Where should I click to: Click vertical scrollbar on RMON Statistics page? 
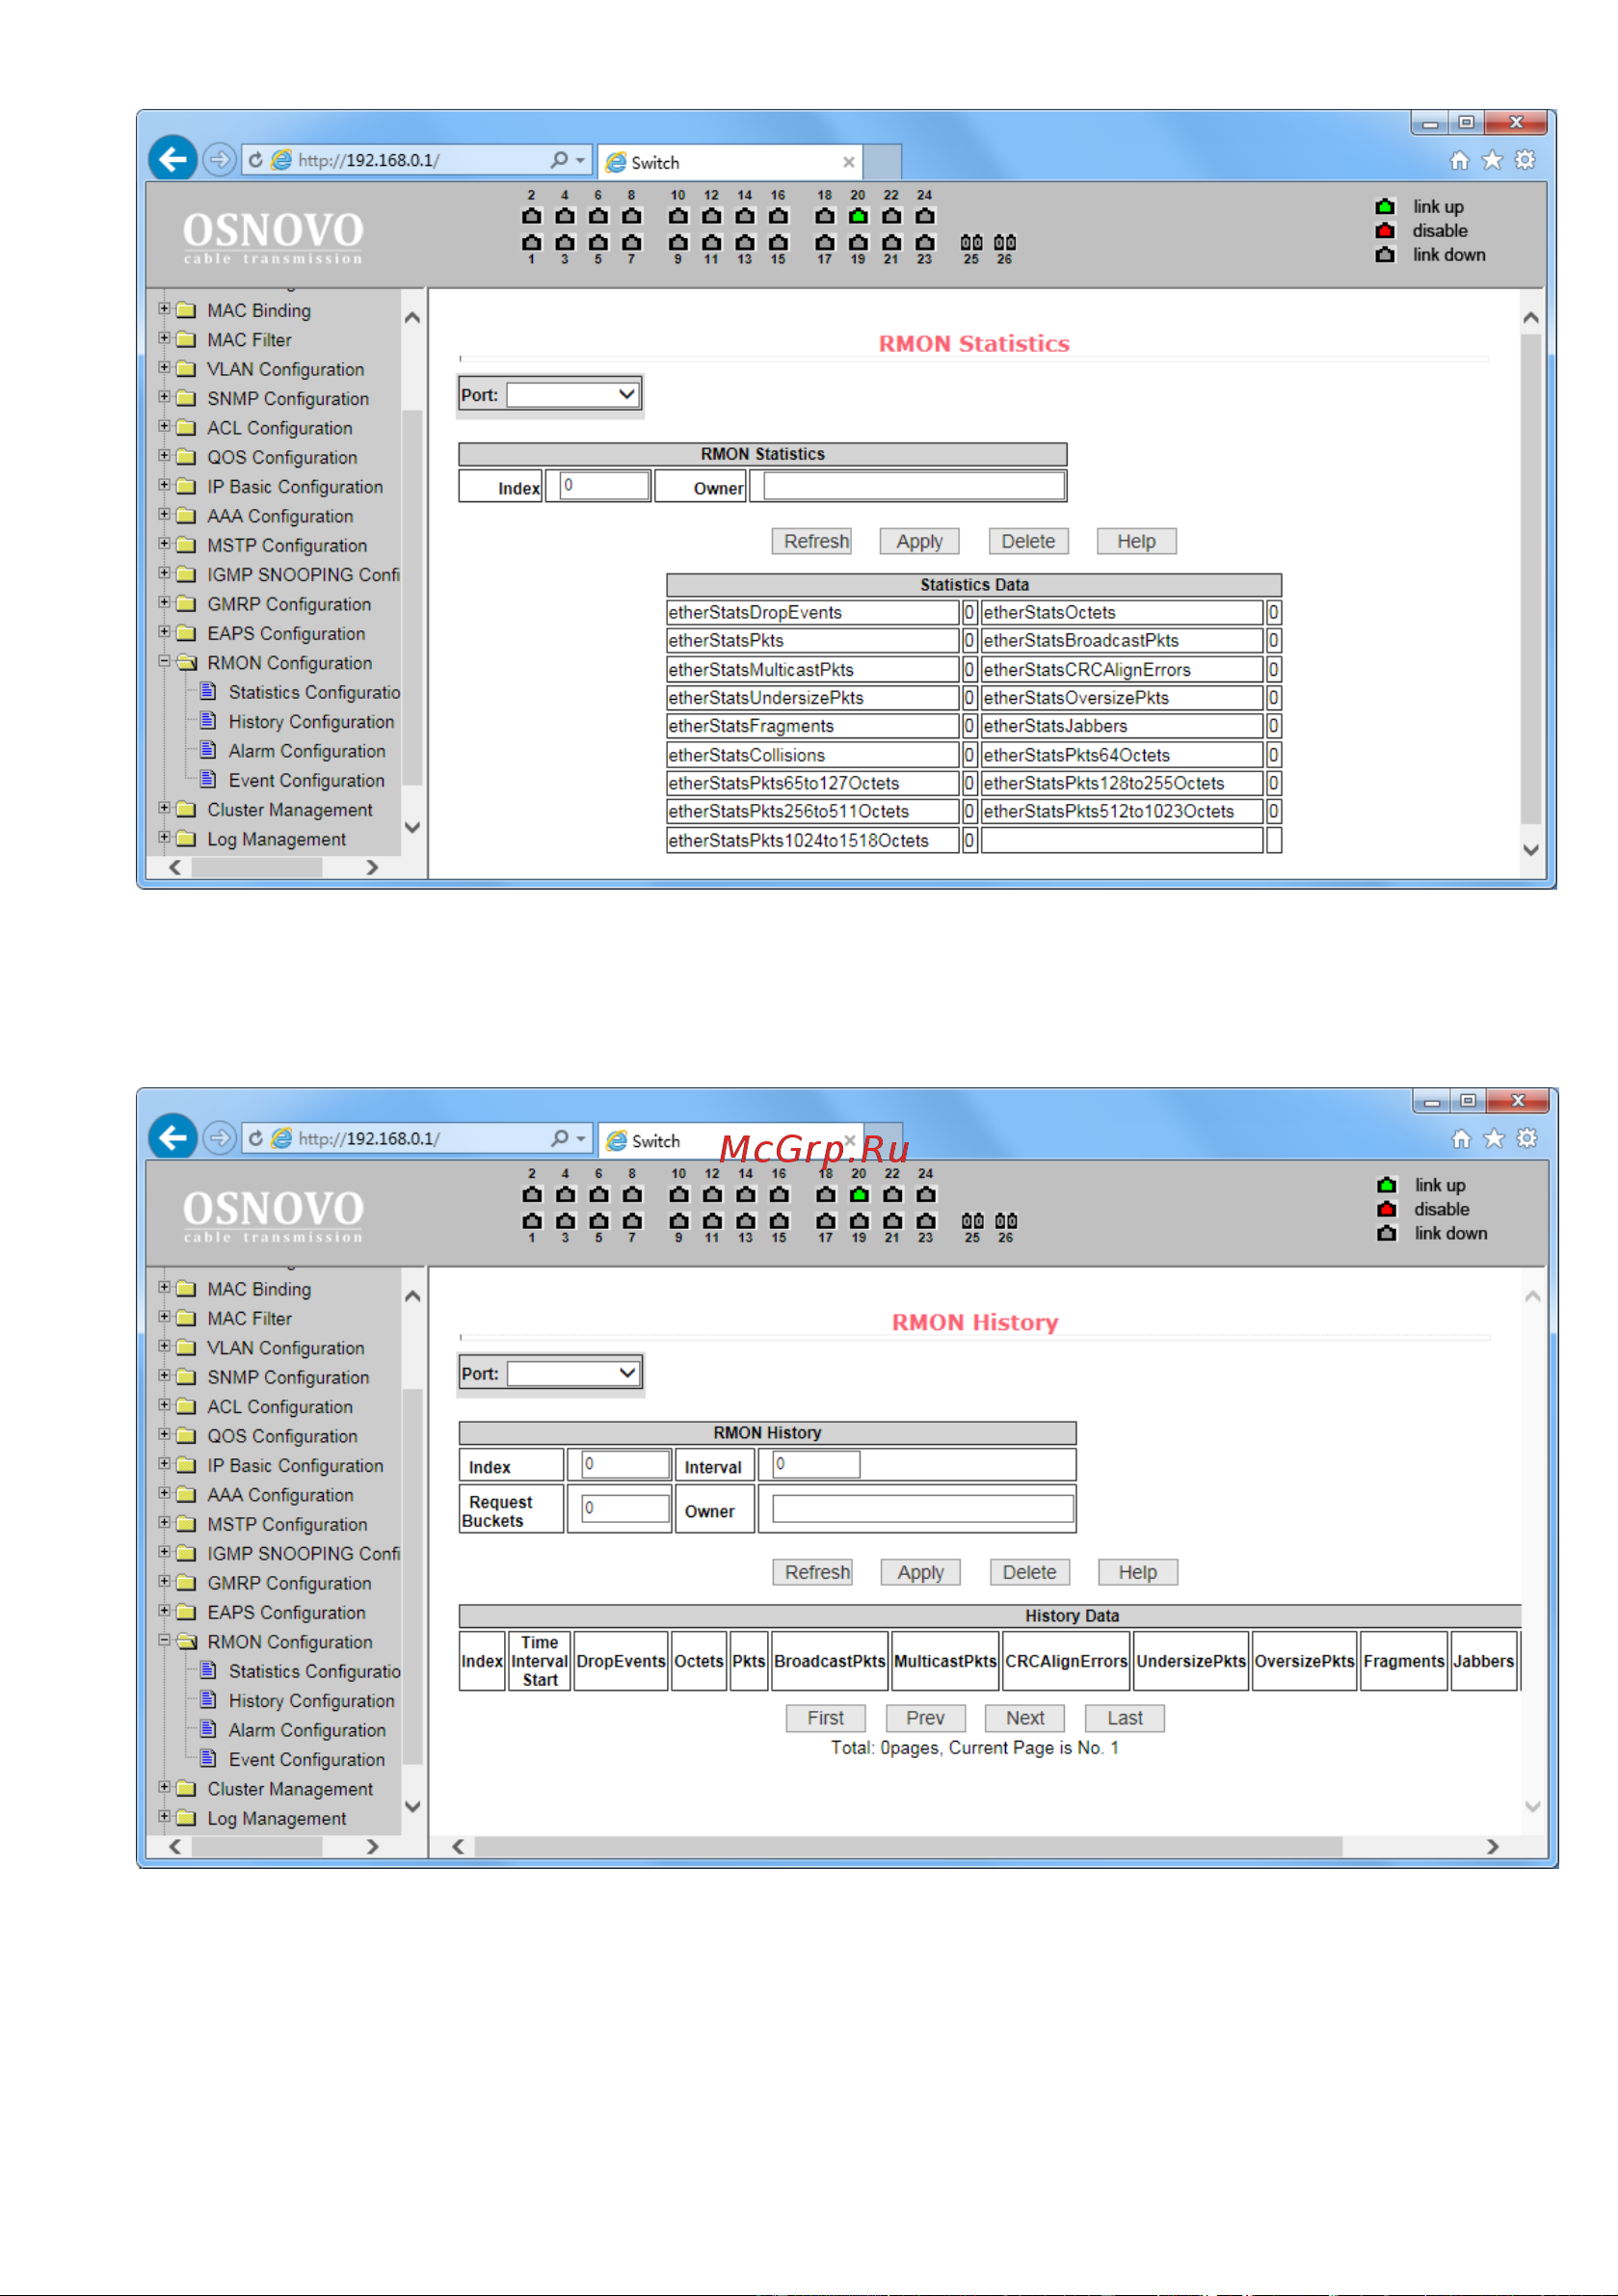pyautogui.click(x=1530, y=580)
